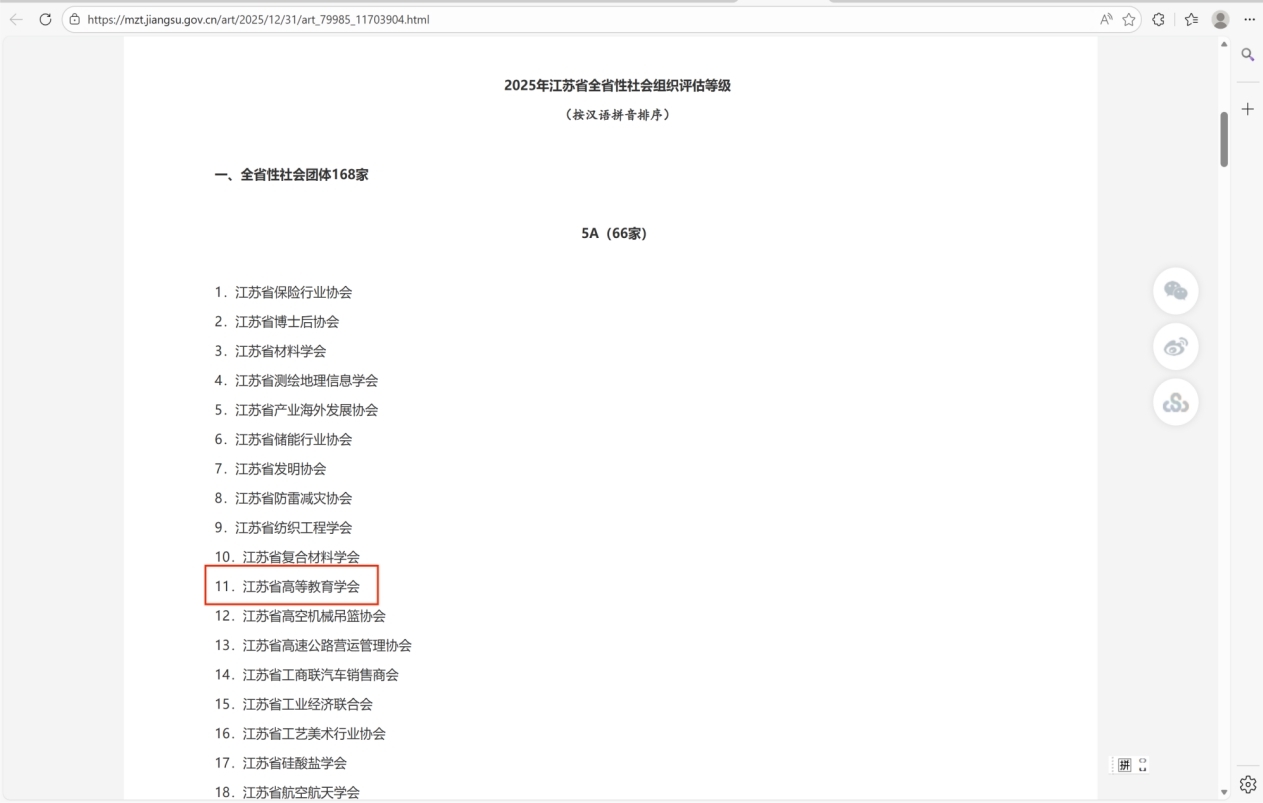
Task: Click the scroll up arrow
Action: [1224, 45]
